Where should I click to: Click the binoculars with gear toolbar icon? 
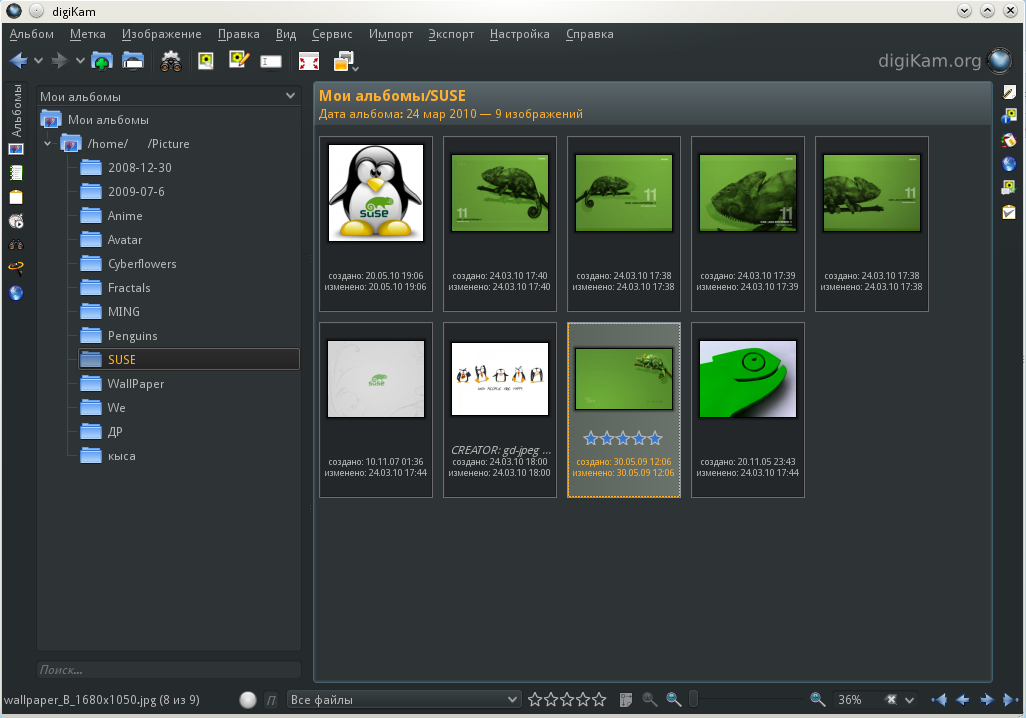171,61
